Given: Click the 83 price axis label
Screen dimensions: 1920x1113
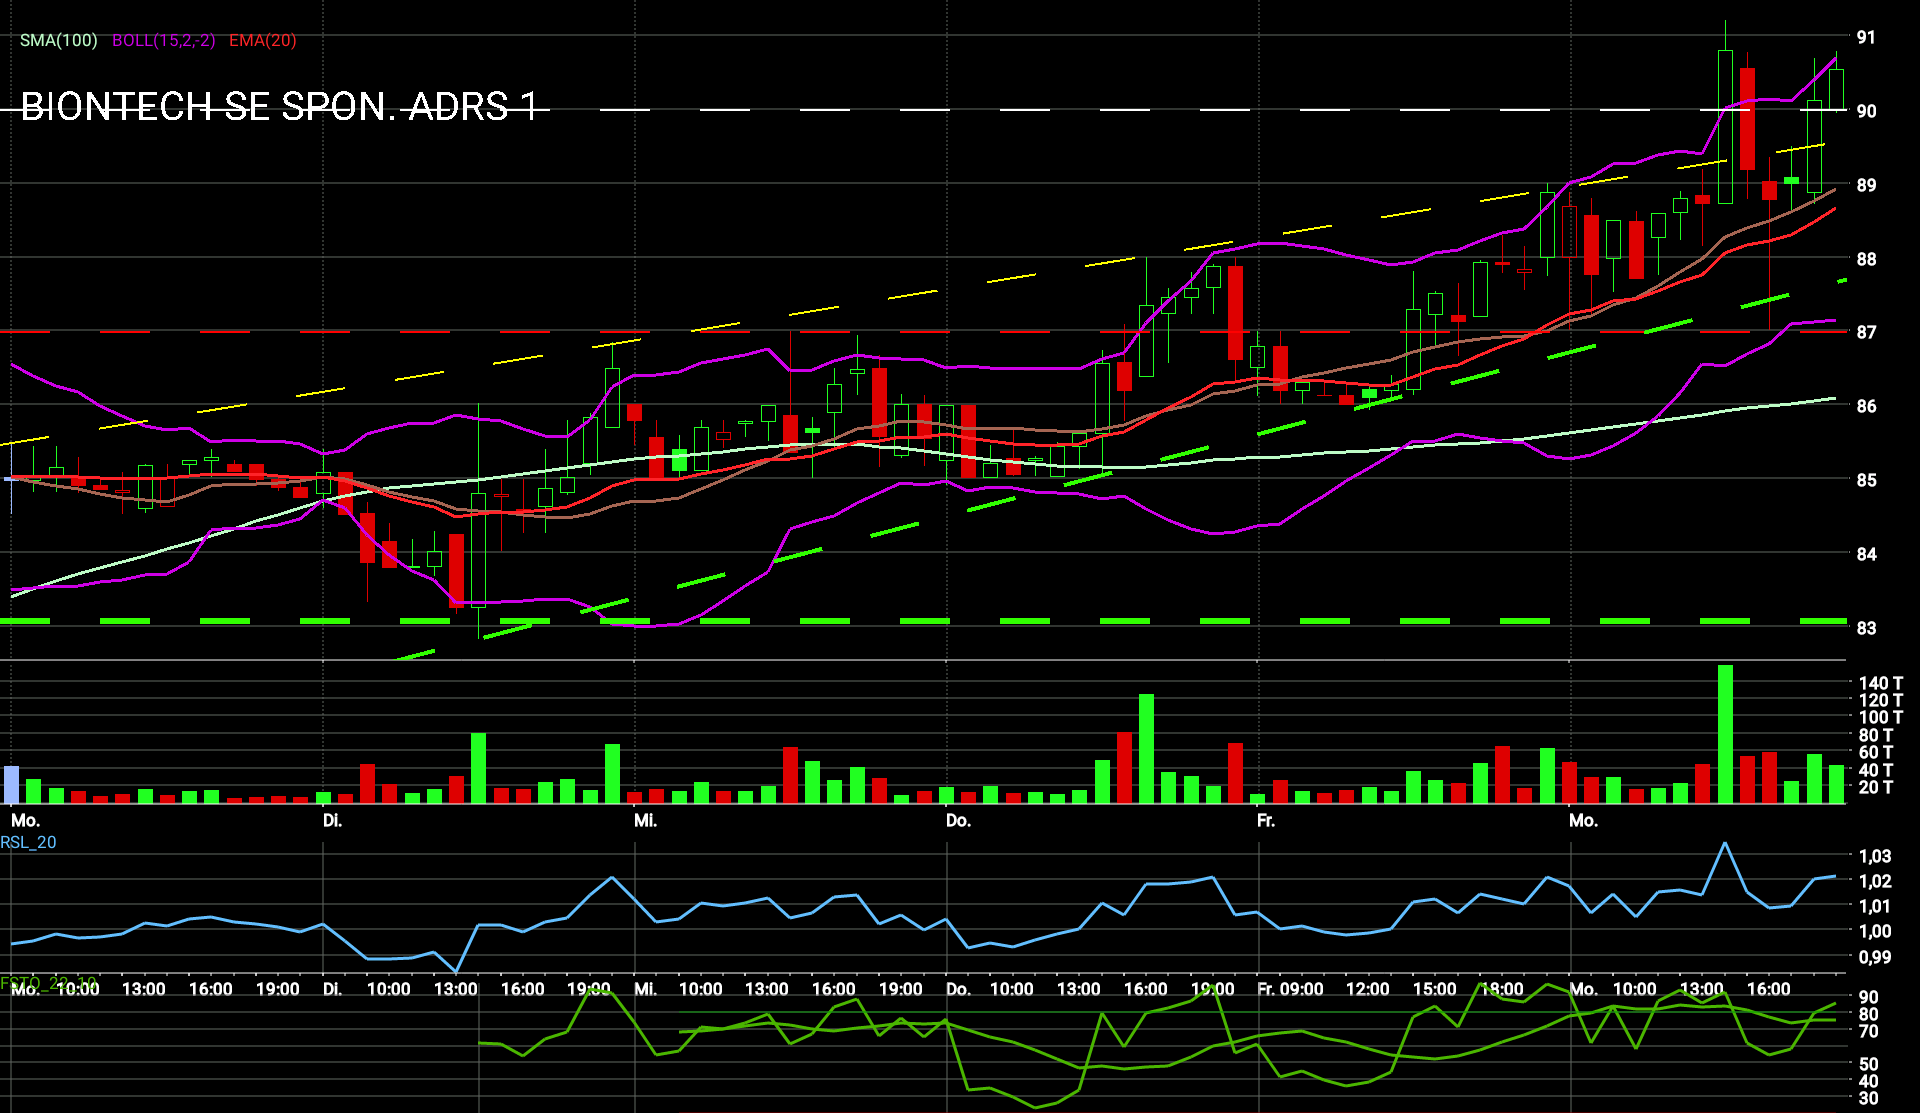Looking at the screenshot, I should pos(1866,628).
